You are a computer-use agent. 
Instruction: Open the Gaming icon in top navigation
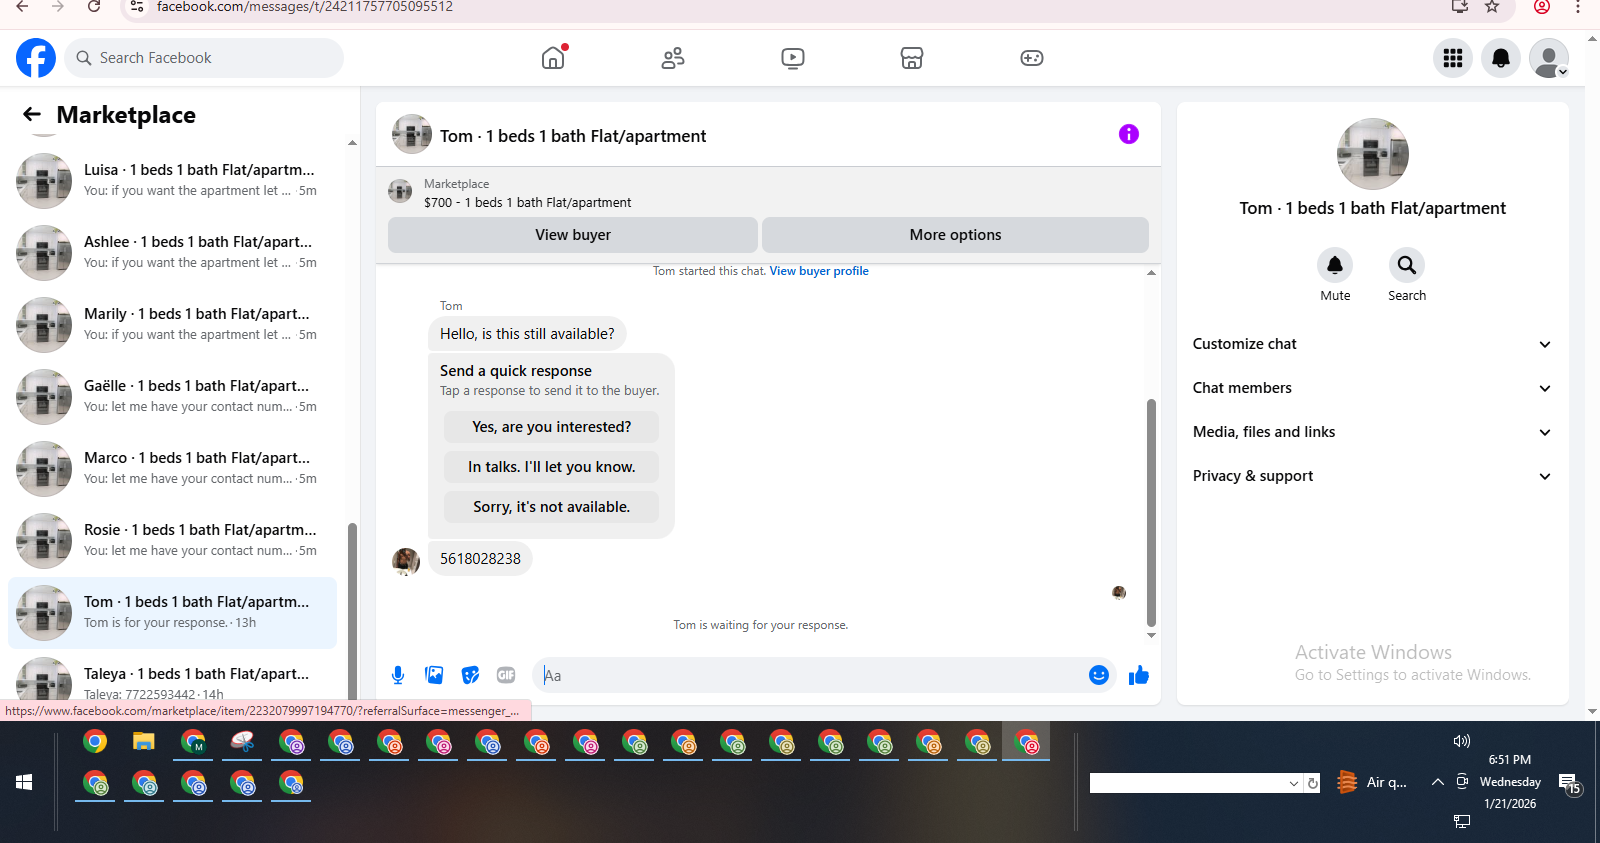1032,58
